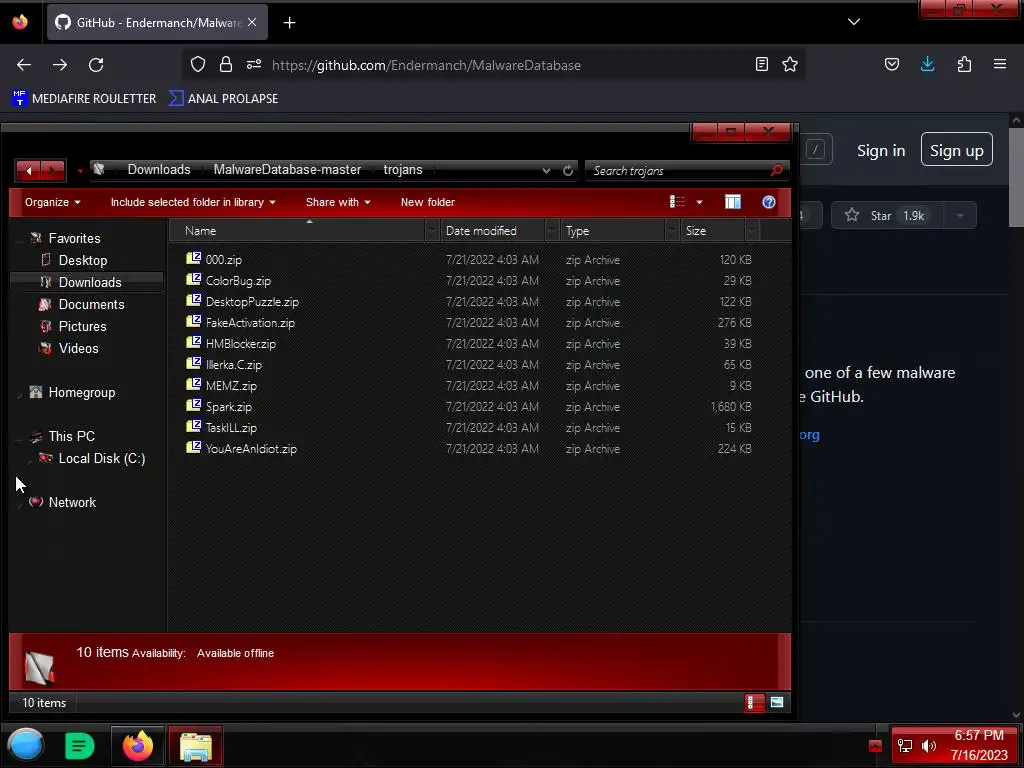
Task: Open the Star options dropdown on GitHub
Action: pos(960,216)
